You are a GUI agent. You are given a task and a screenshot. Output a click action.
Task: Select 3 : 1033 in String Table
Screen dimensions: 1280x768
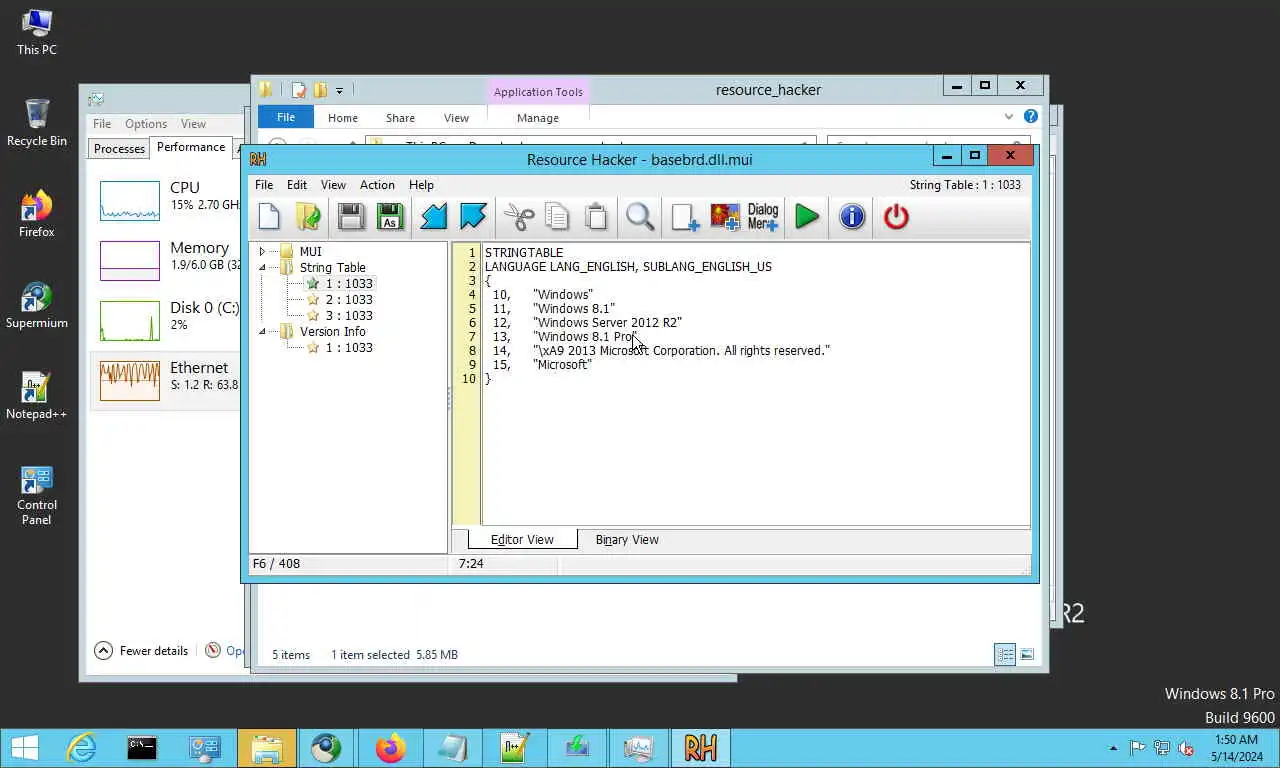(x=348, y=316)
